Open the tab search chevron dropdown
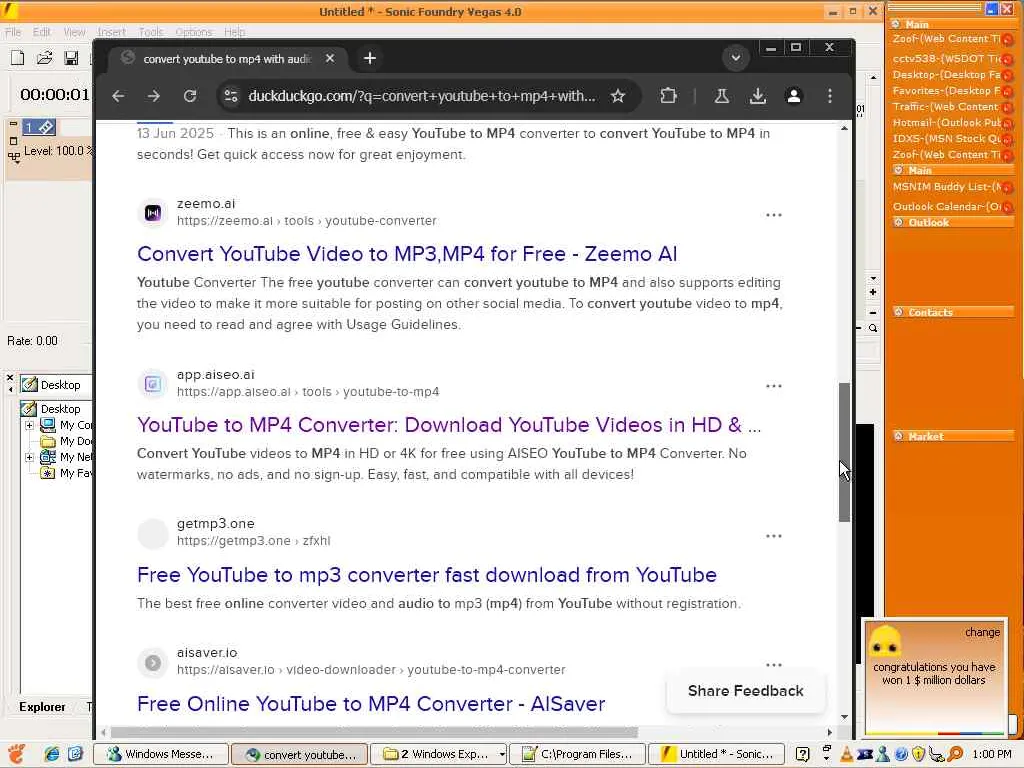Screen dimensions: 1024x768 [x=735, y=58]
